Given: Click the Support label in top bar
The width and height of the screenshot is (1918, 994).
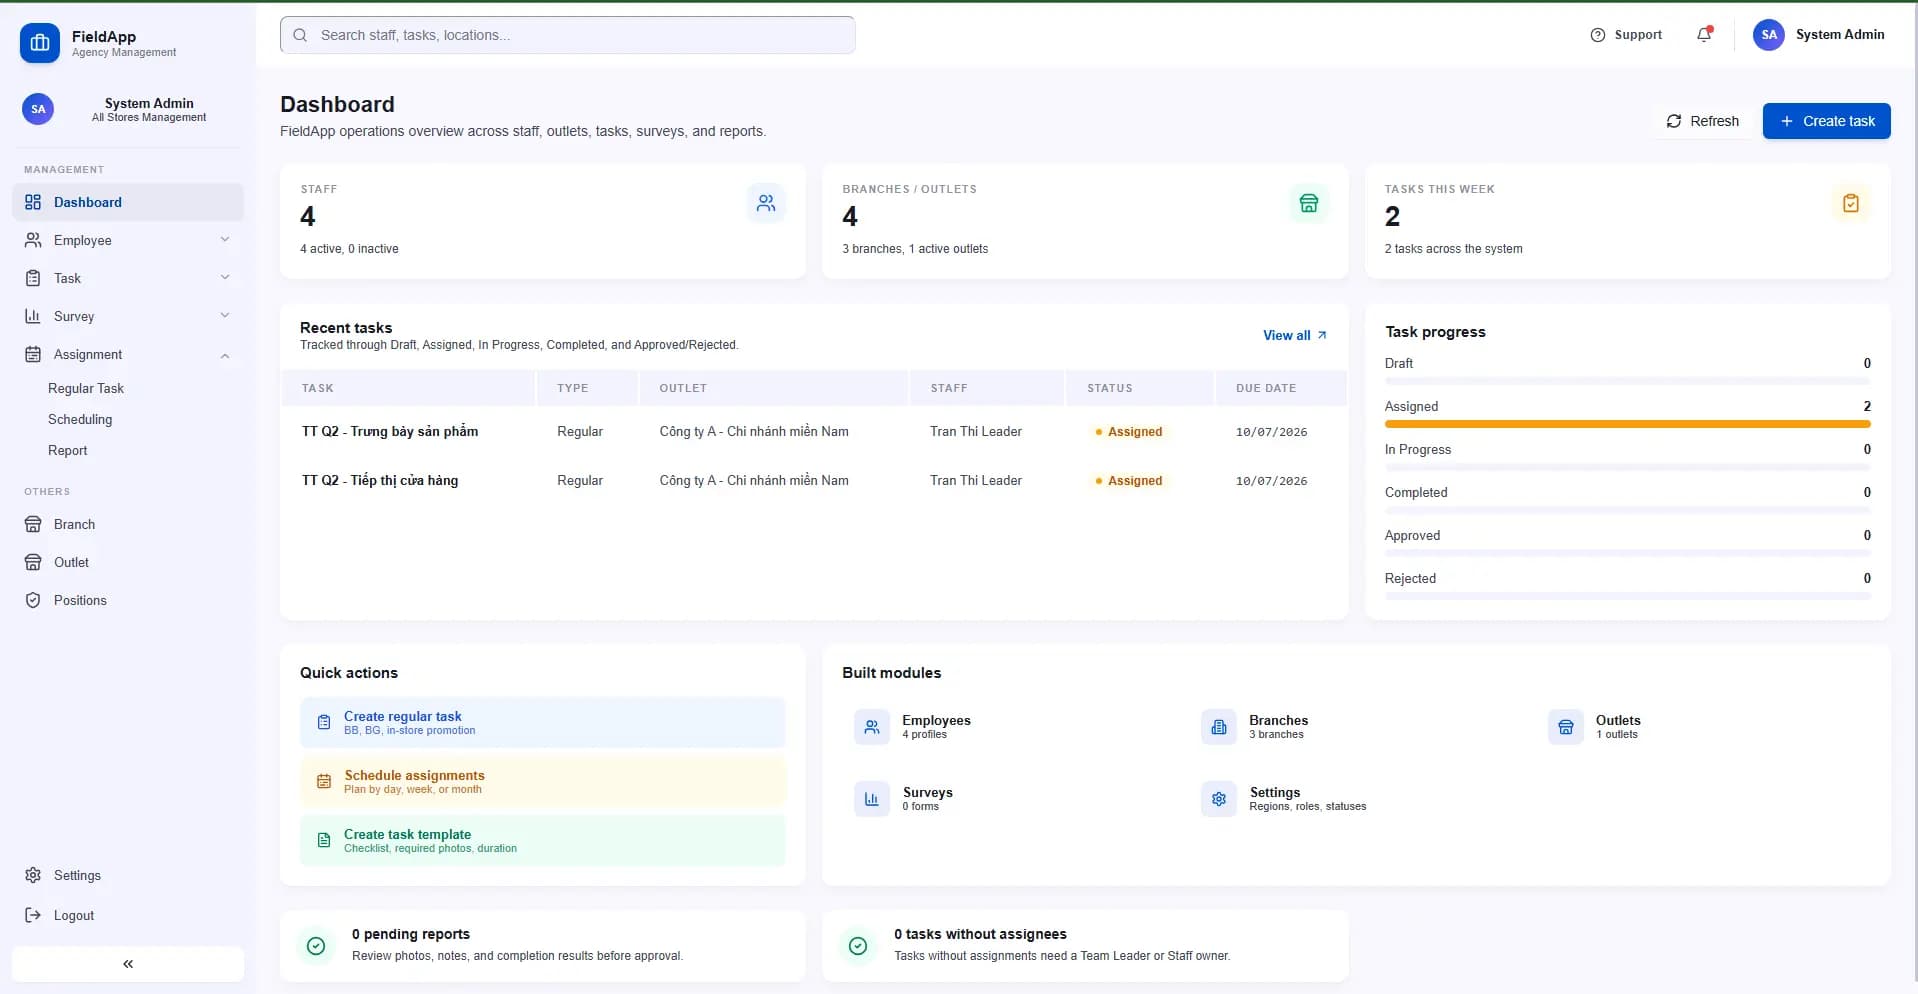Looking at the screenshot, I should [x=1638, y=35].
